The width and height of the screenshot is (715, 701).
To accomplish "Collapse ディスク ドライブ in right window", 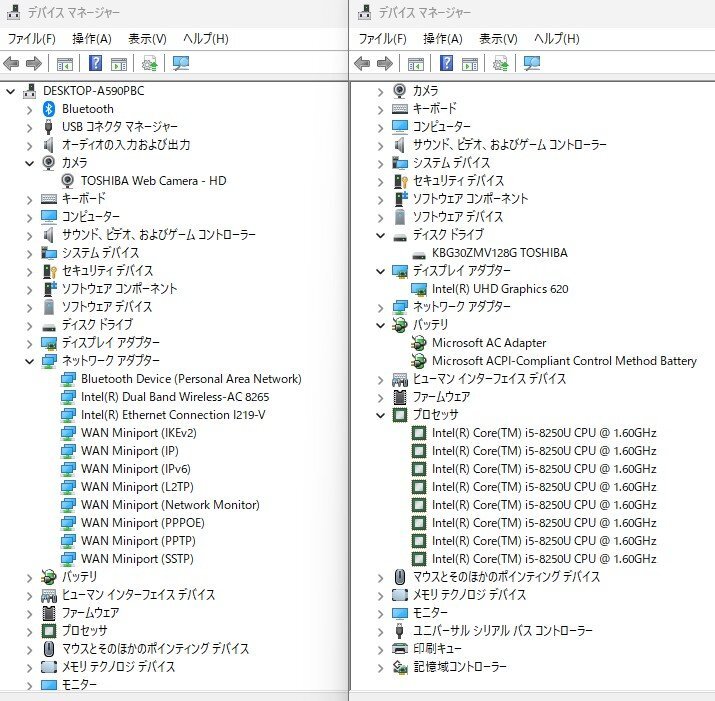I will point(381,235).
